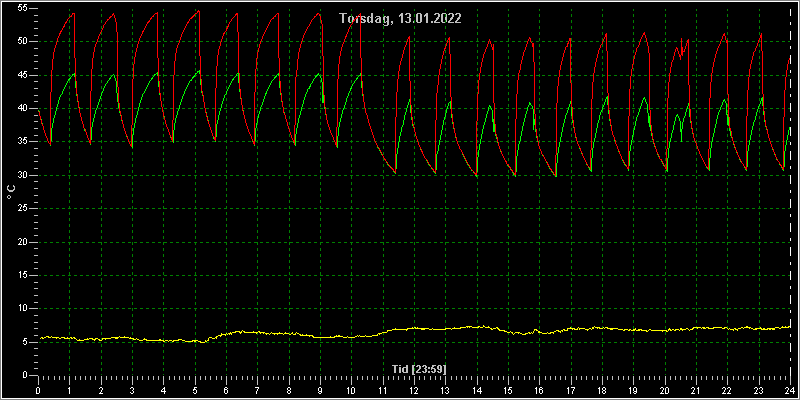
Task: Click the 30 value on temperature axis
Action: coord(22,175)
